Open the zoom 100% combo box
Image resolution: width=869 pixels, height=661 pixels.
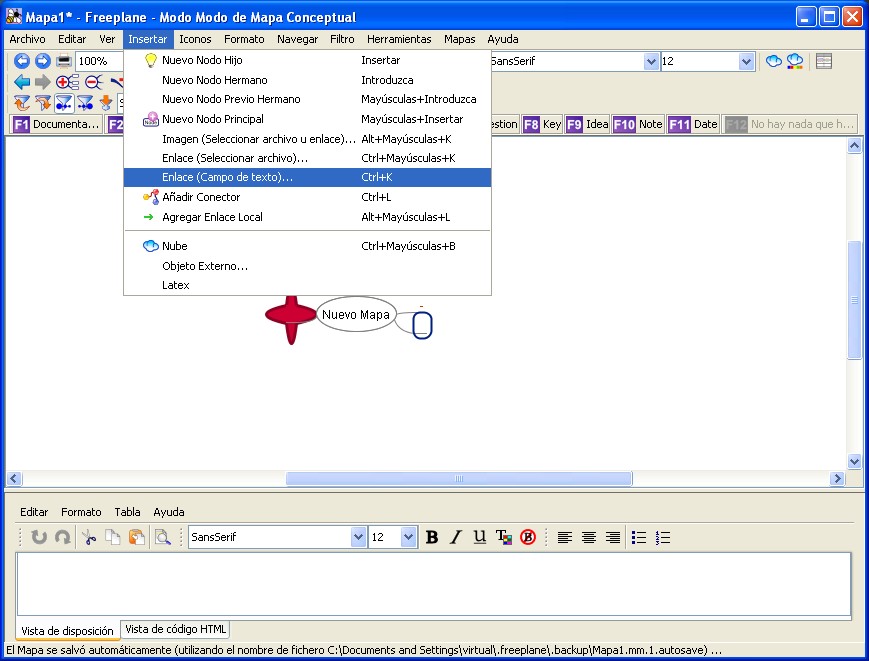99,61
